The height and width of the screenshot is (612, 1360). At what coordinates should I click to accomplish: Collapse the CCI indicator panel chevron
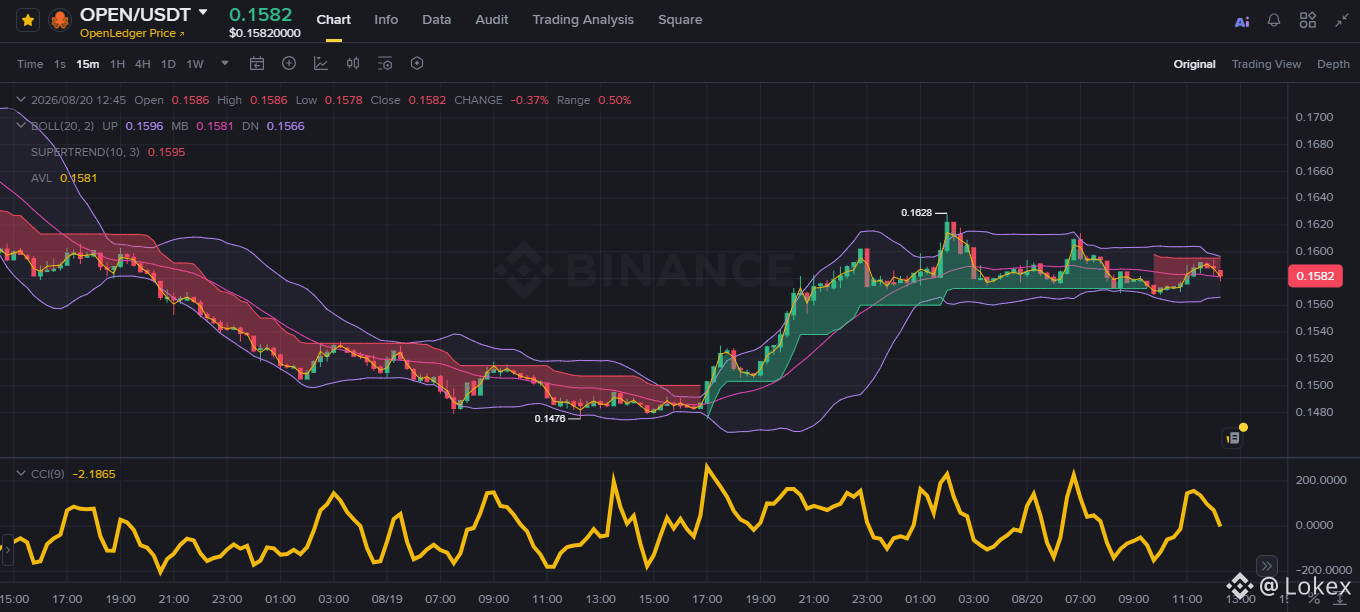point(21,474)
